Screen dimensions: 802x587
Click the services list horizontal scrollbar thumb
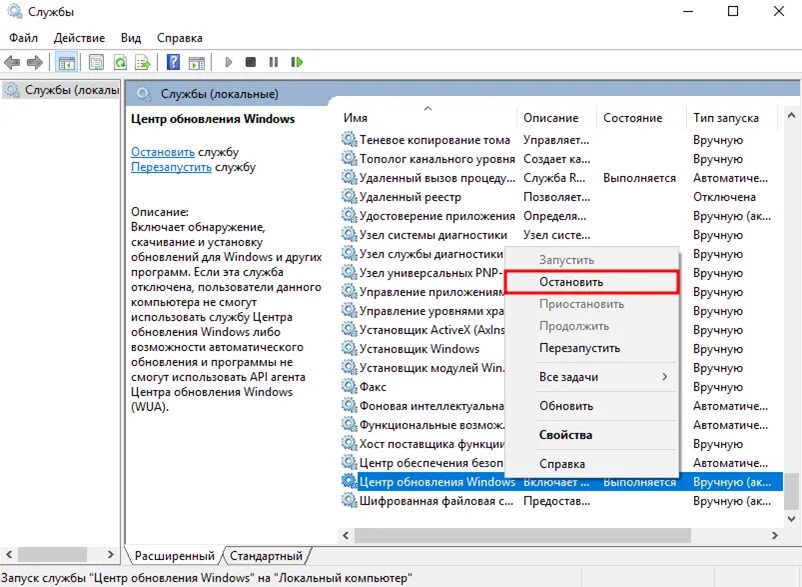pos(522,535)
